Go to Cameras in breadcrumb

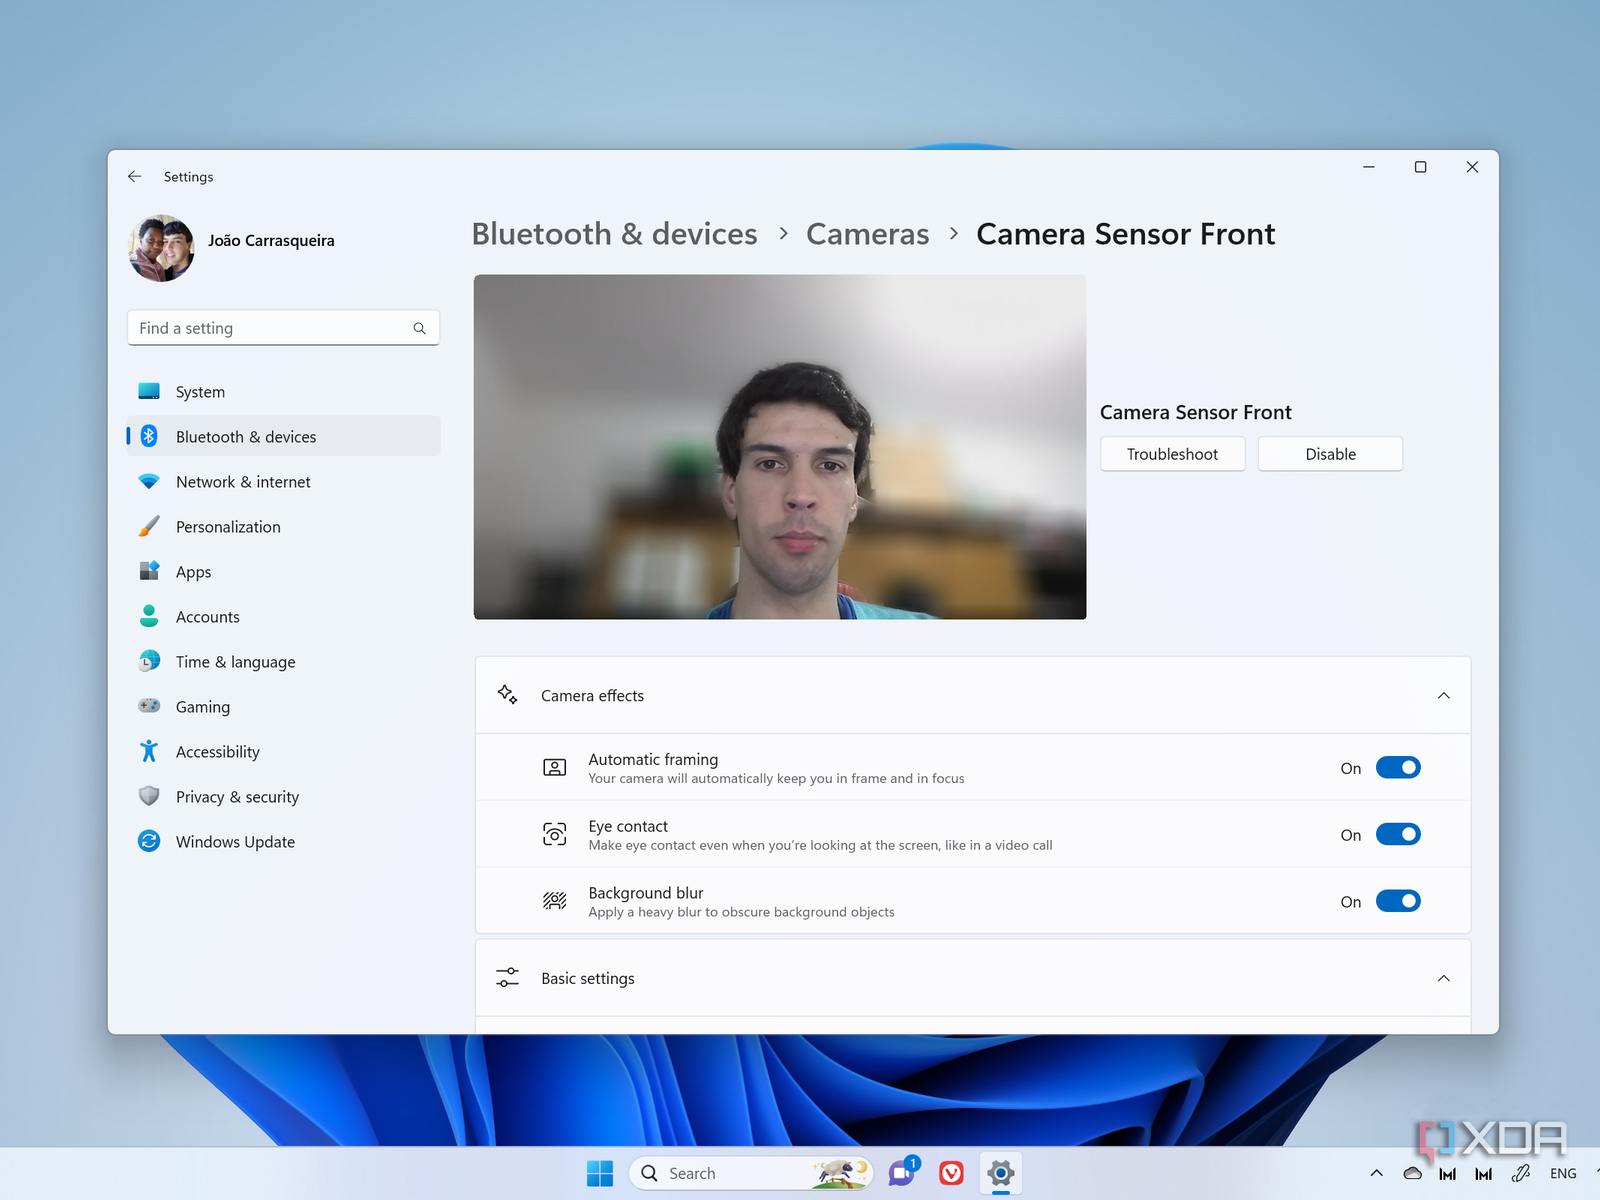tap(867, 234)
